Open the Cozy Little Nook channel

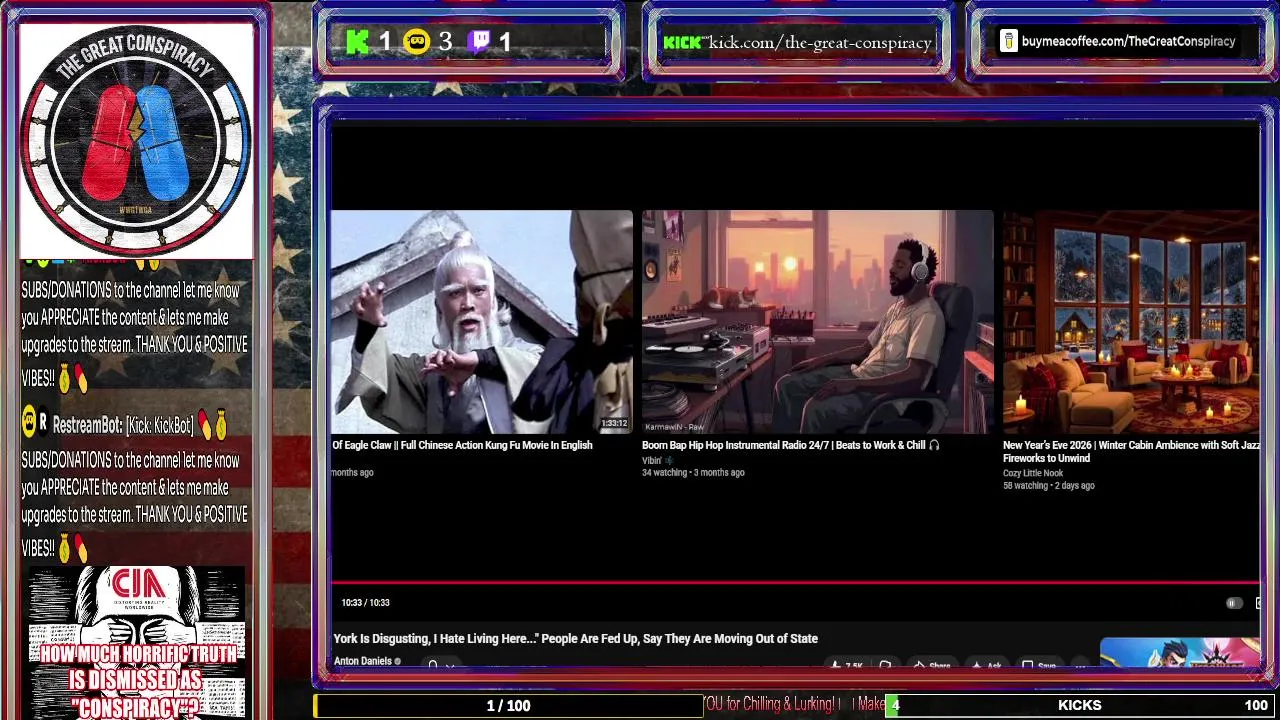click(1033, 473)
